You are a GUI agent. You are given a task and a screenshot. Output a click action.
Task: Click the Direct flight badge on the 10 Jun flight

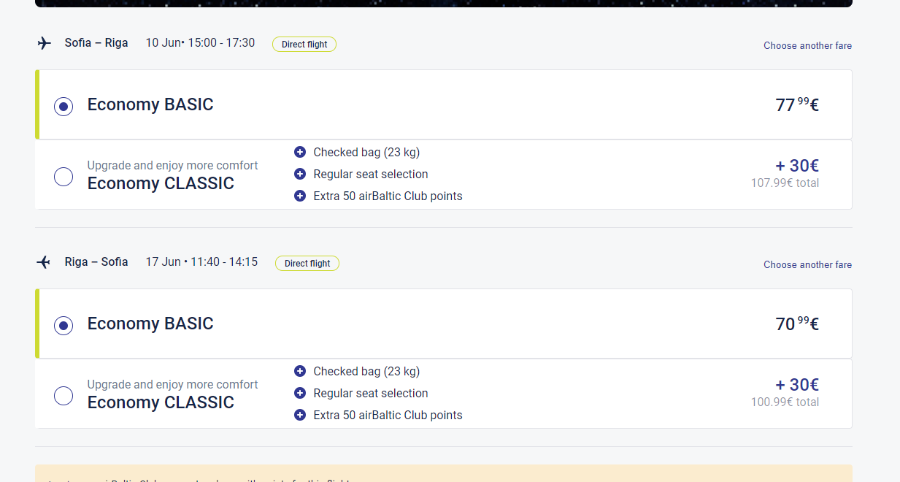point(304,44)
